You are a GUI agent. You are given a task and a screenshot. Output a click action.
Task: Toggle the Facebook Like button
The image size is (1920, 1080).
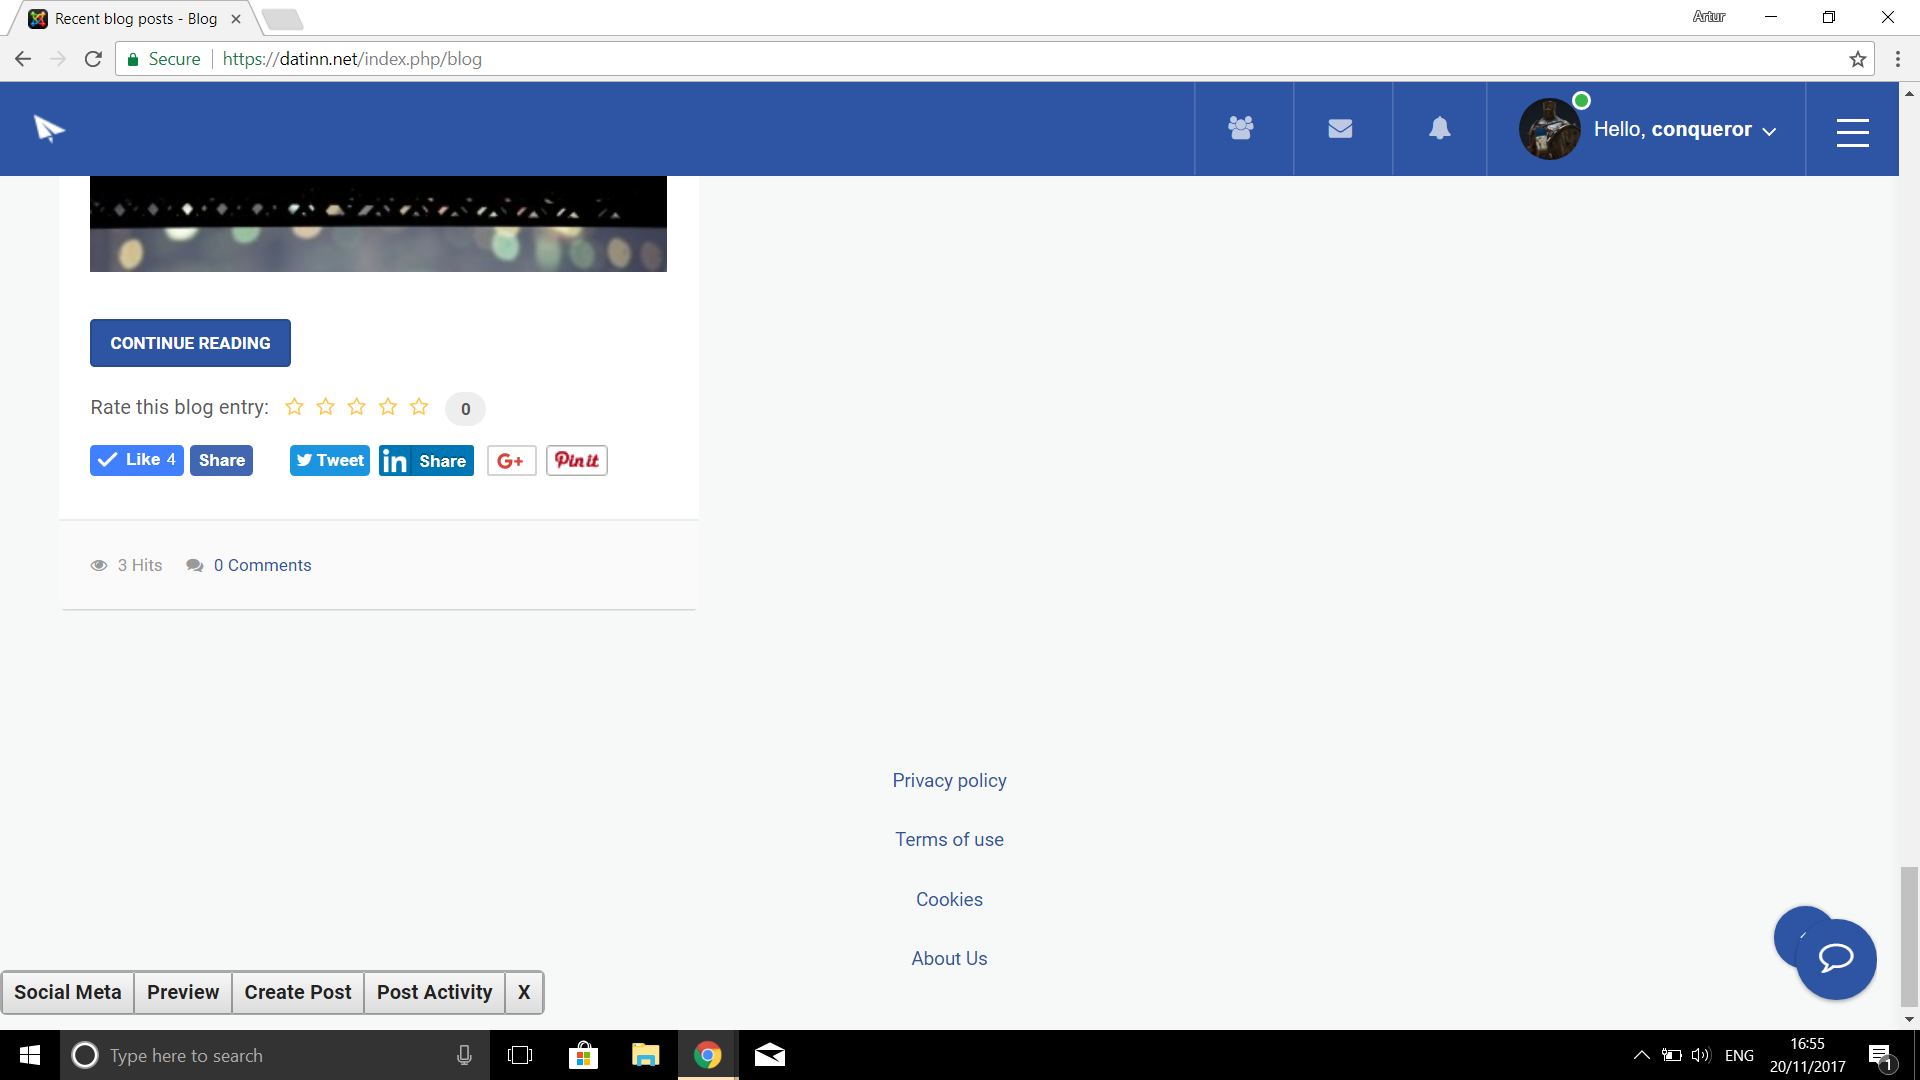coord(137,460)
